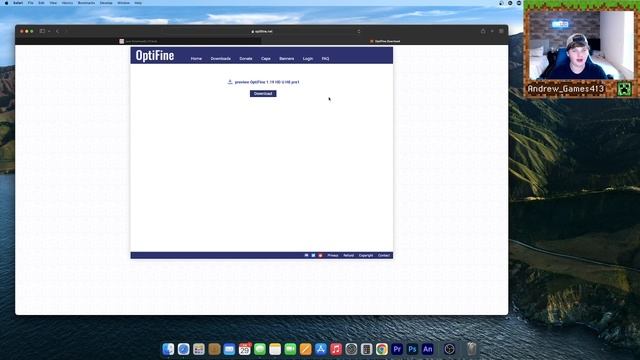The image size is (640, 360).
Task: Open the Privacy footer link
Action: point(333,256)
